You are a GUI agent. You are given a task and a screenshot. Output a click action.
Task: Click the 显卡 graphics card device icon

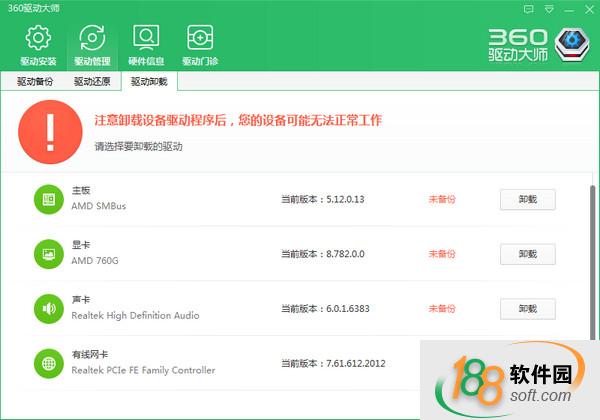(48, 253)
